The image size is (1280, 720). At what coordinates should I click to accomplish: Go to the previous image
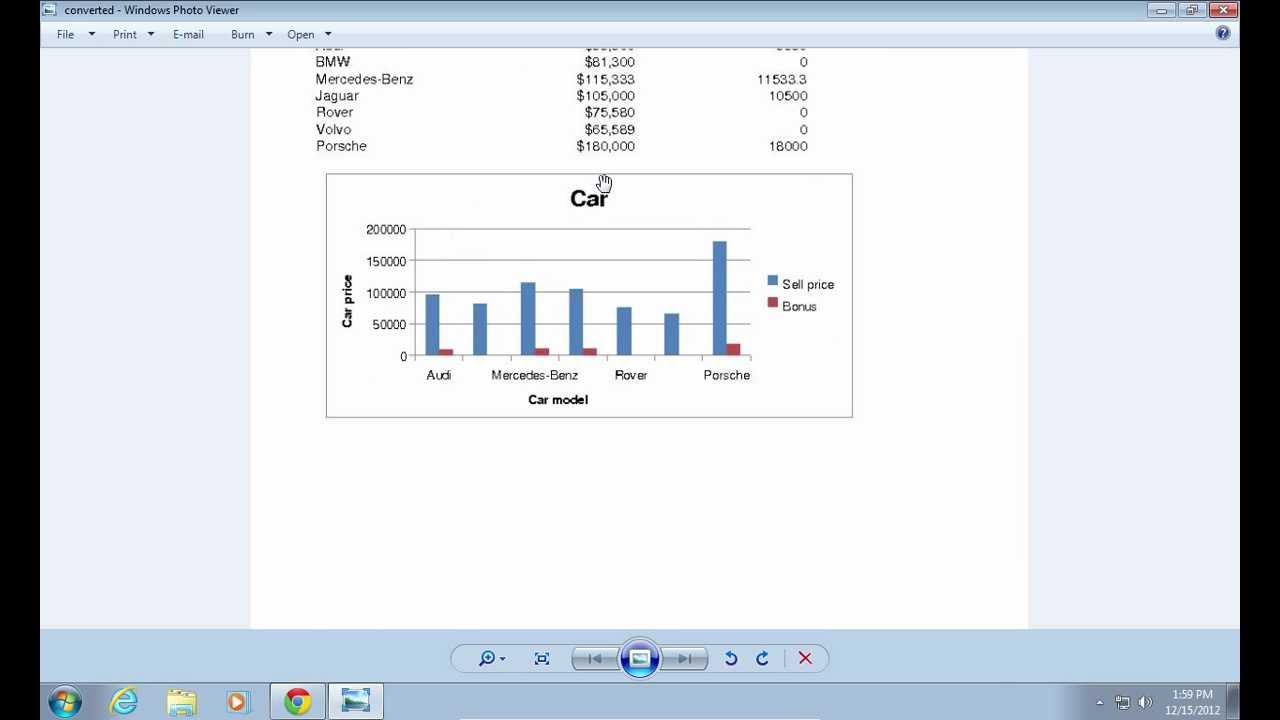click(595, 658)
